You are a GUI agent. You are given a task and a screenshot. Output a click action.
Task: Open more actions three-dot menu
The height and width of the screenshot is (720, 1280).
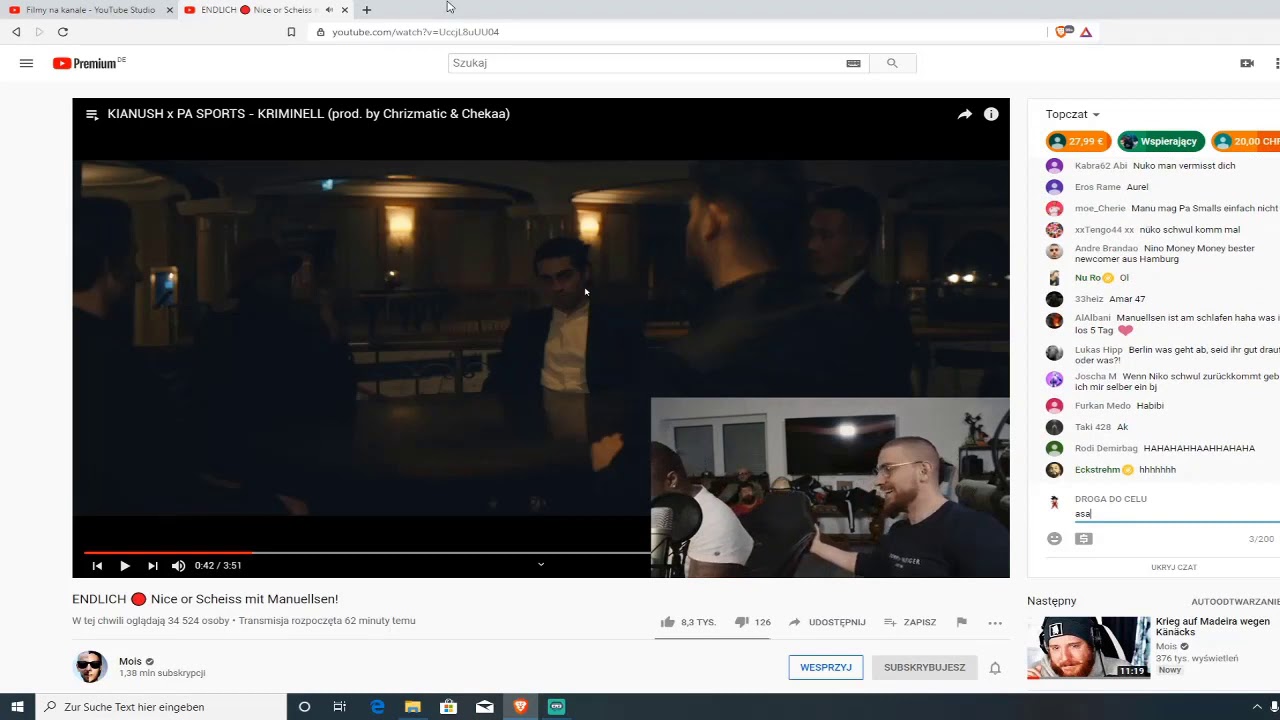[995, 622]
